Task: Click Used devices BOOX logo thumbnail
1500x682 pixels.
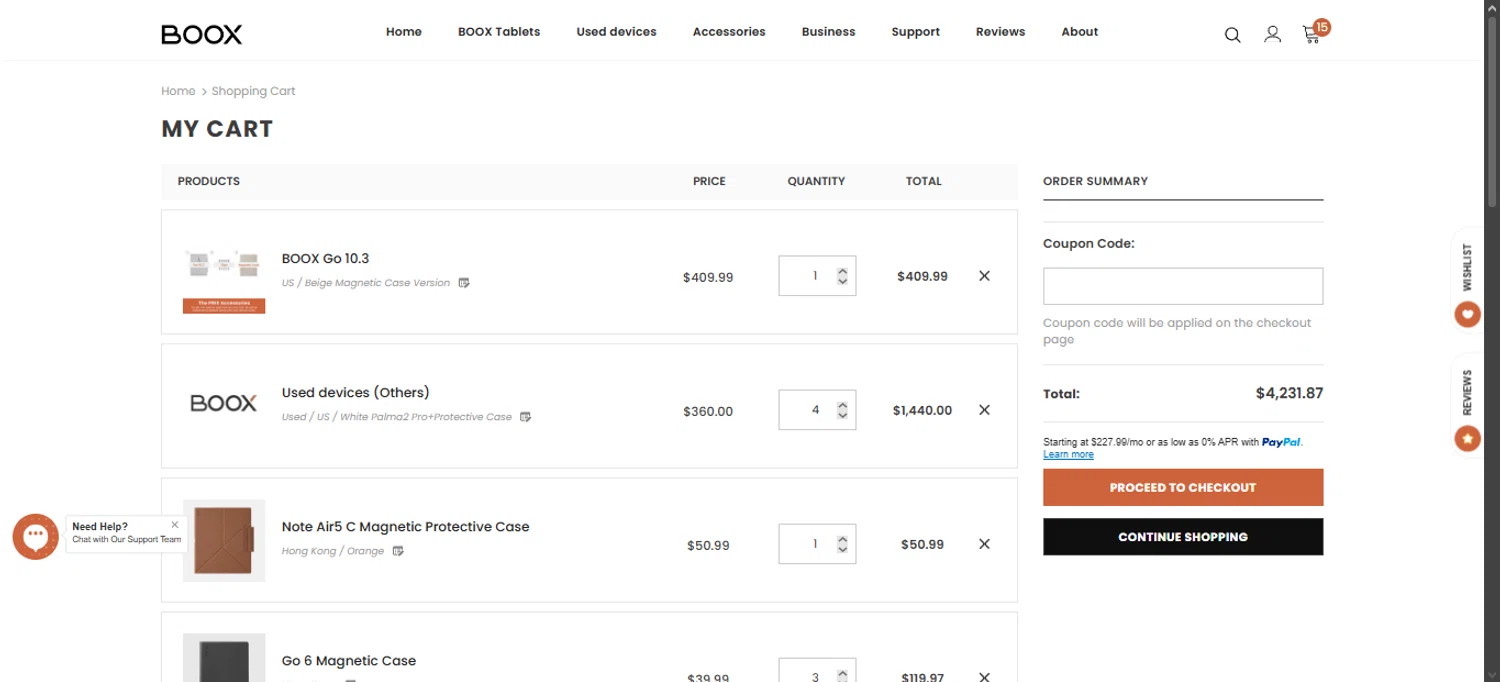Action: tap(224, 403)
